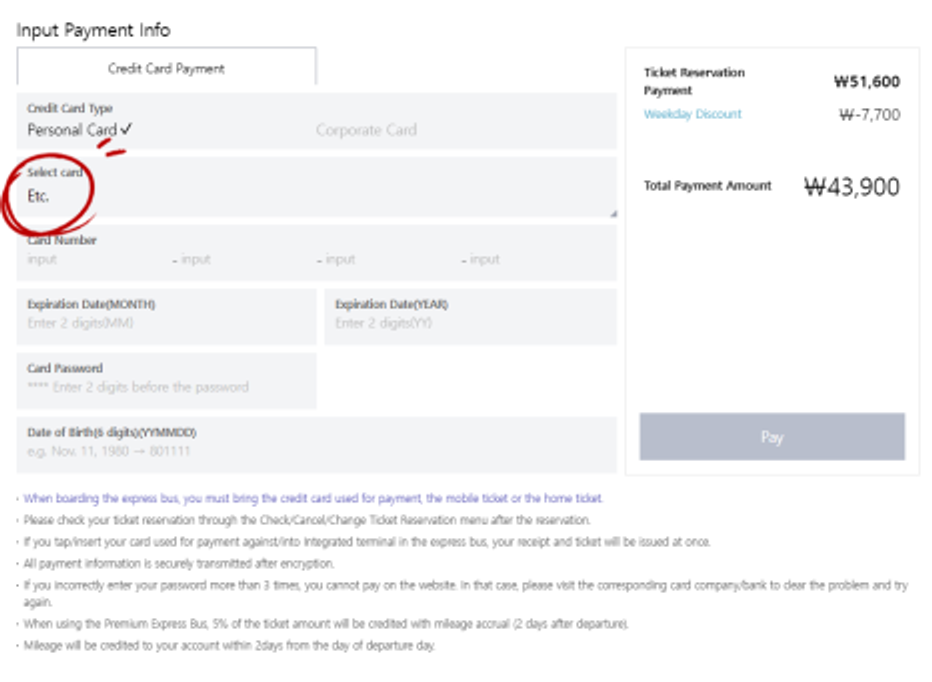932x682 pixels.
Task: Choose Personal Card type
Action: 72,130
